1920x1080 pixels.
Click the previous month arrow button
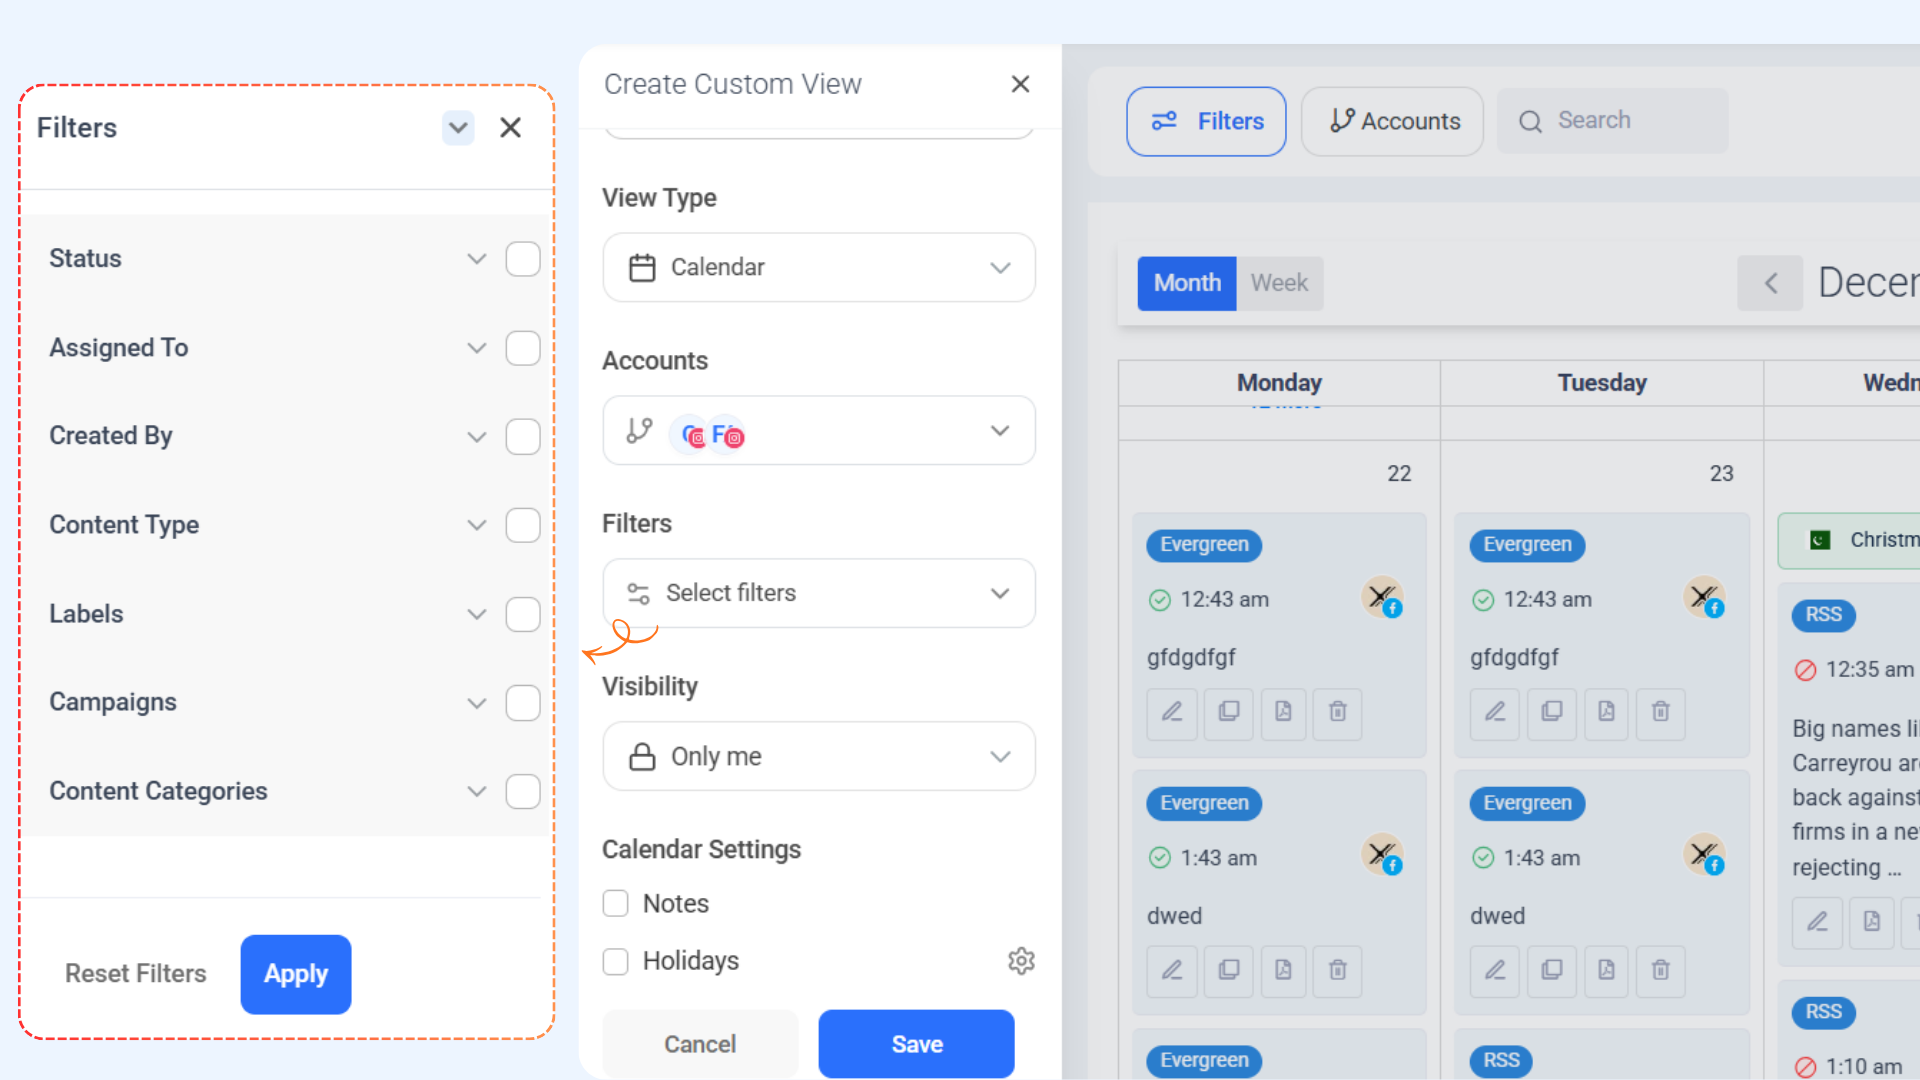[x=1770, y=283]
